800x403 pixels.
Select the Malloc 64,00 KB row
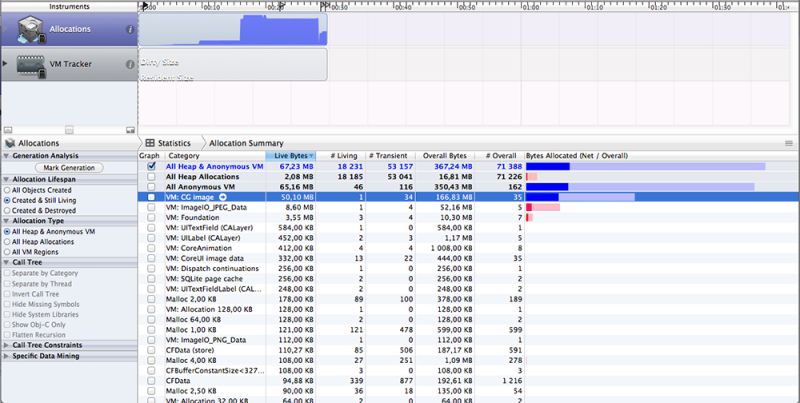[x=469, y=319]
